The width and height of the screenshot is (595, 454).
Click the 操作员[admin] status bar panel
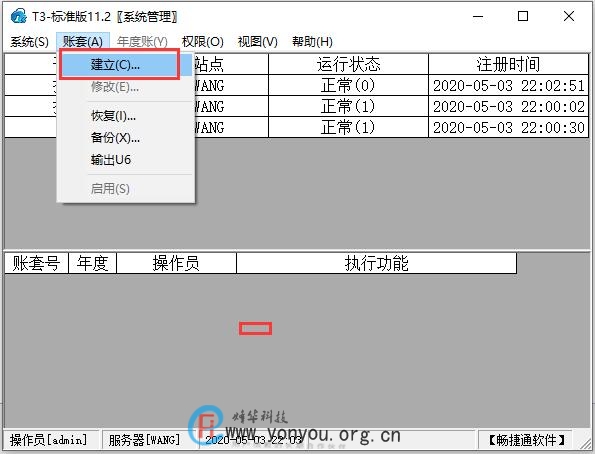(x=49, y=440)
